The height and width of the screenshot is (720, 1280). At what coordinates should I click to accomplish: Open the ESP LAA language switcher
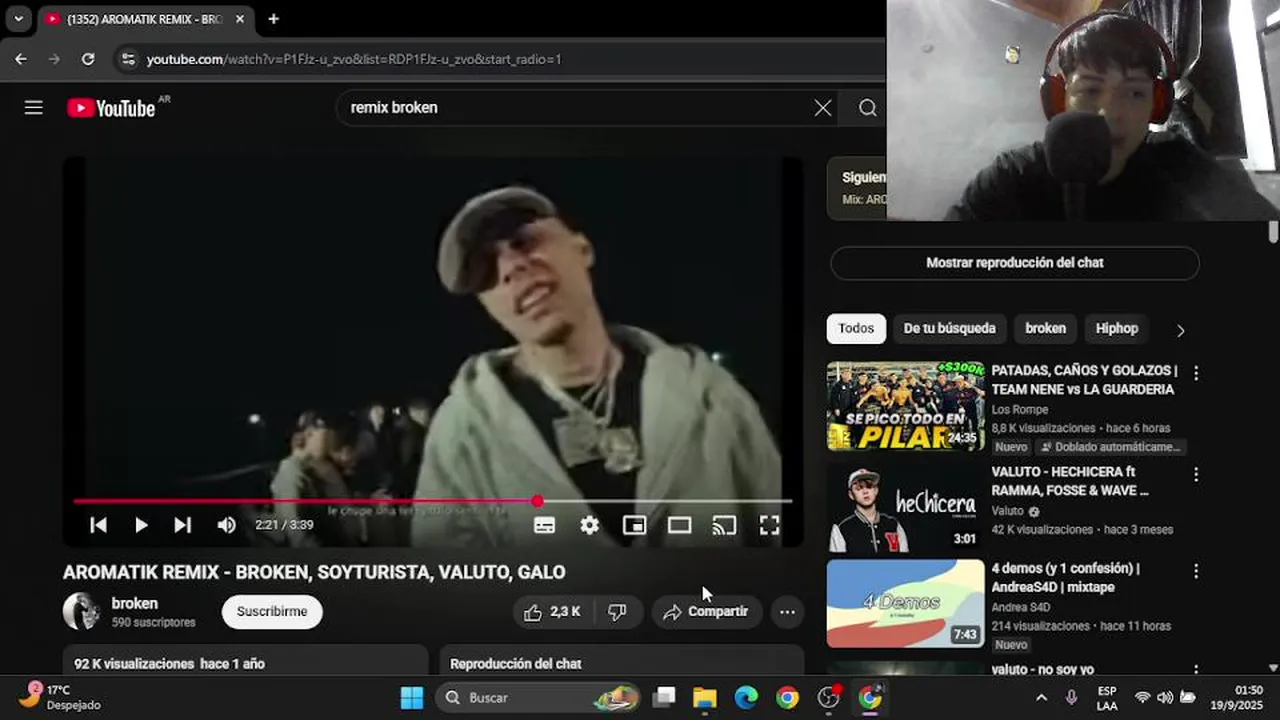(1107, 698)
